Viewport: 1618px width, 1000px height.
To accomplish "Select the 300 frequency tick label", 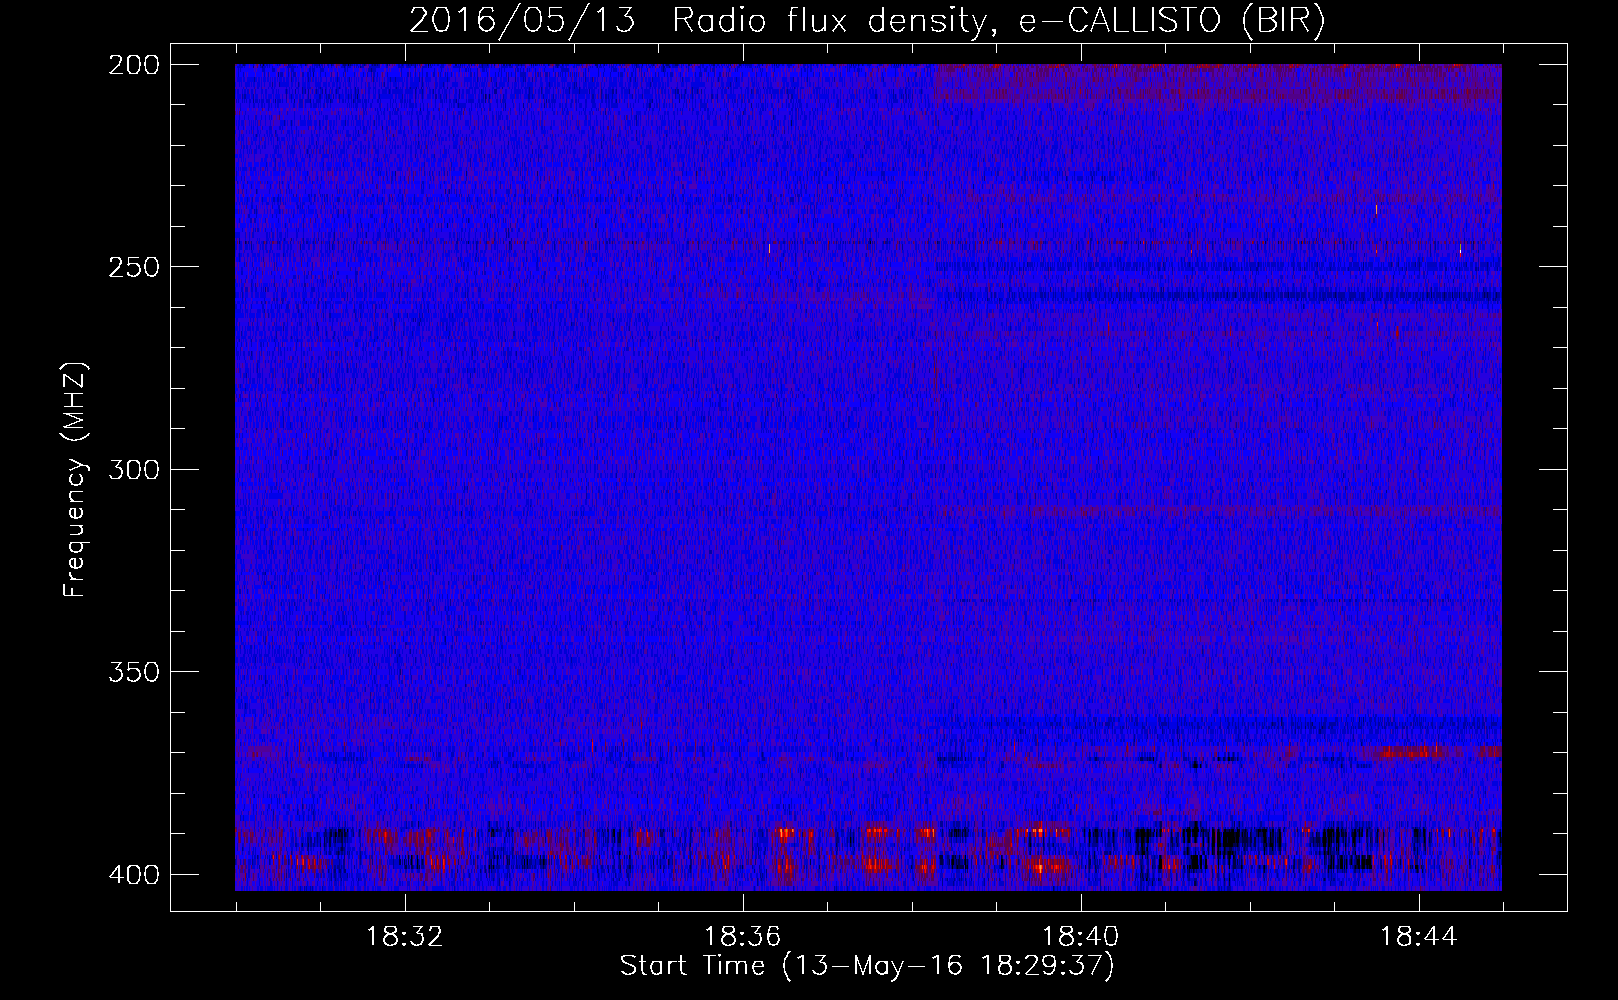I will pos(133,469).
